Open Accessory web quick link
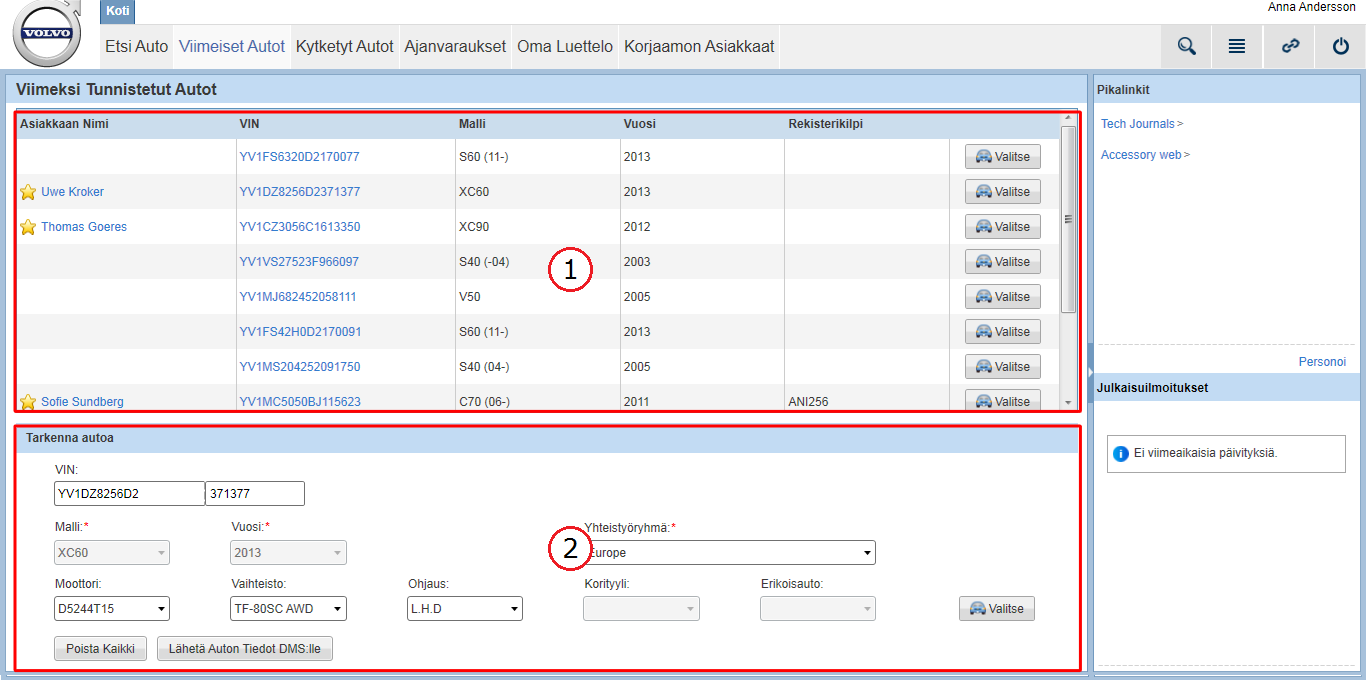This screenshot has height=680, width=1366. point(1141,155)
